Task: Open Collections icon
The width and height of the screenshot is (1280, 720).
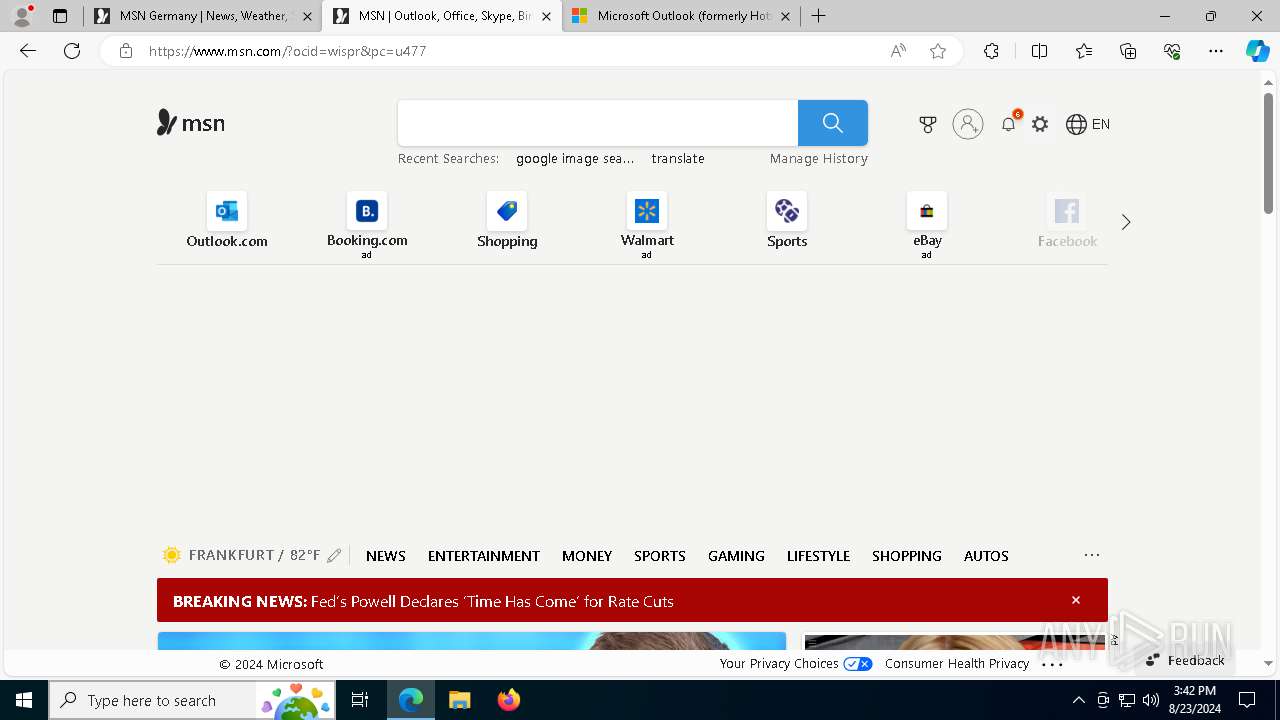Action: (1128, 51)
